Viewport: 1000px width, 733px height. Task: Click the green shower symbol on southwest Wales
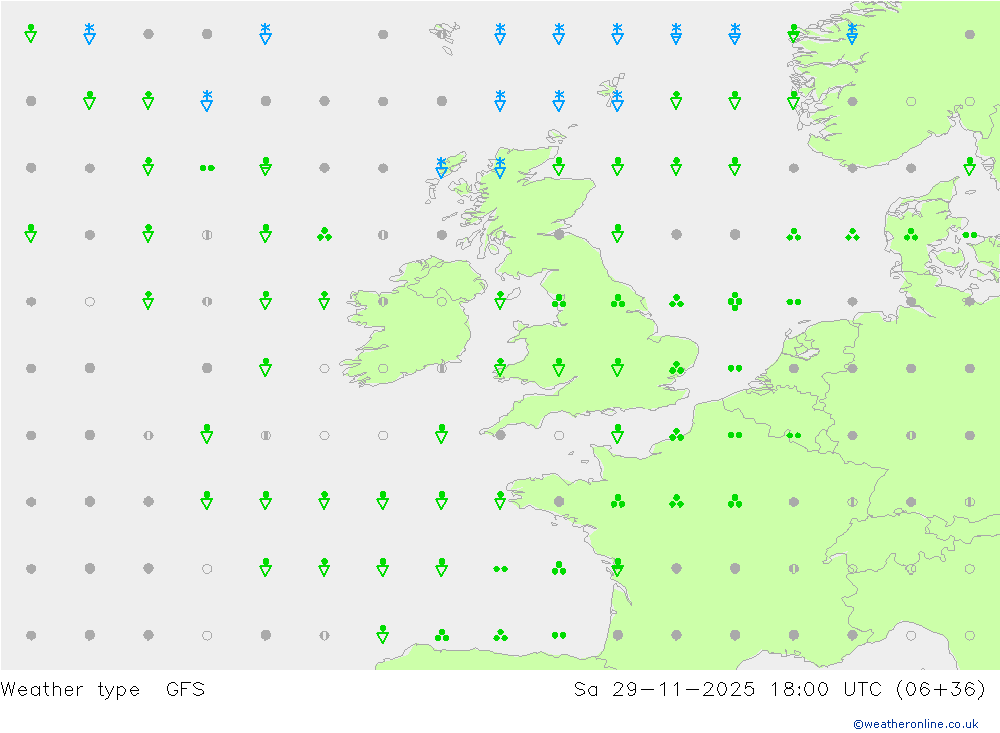tap(500, 367)
